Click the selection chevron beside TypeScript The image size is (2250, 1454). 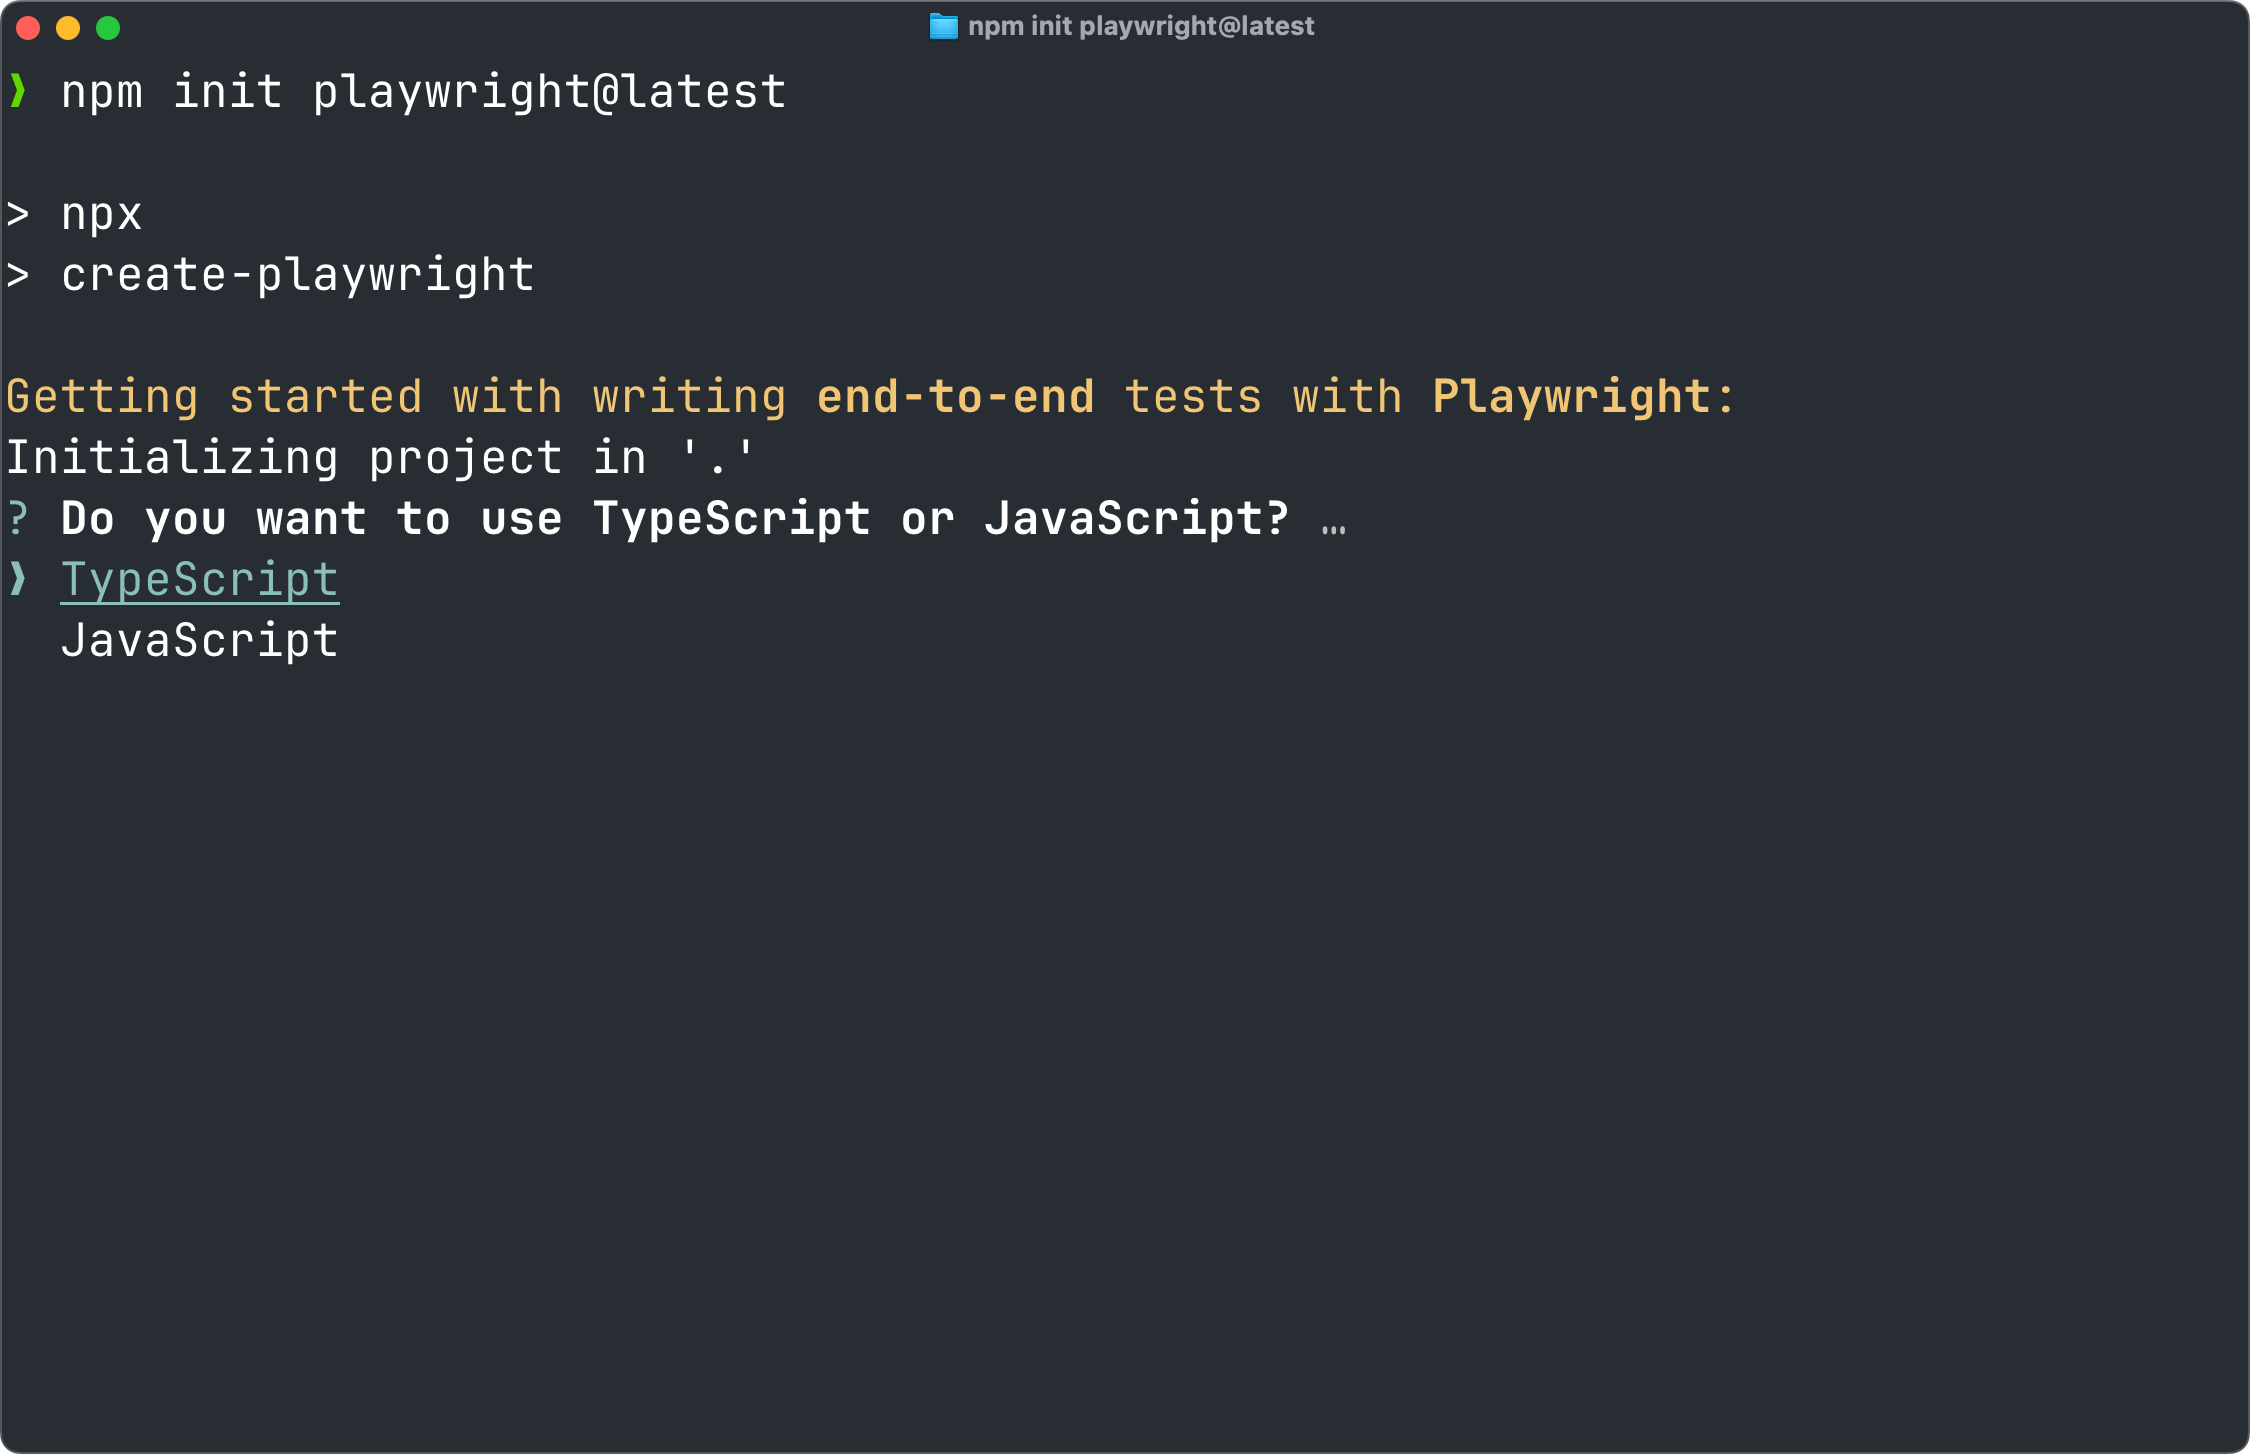[18, 579]
